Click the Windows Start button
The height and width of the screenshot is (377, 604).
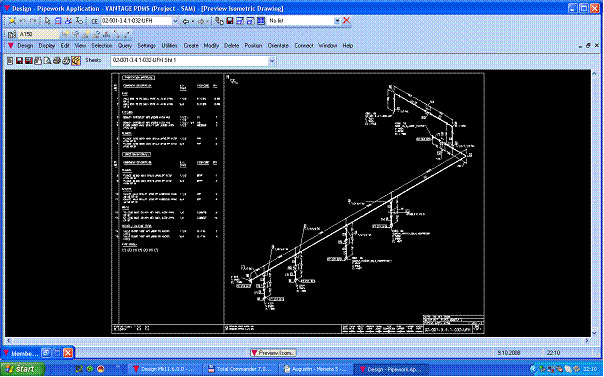click(22, 369)
